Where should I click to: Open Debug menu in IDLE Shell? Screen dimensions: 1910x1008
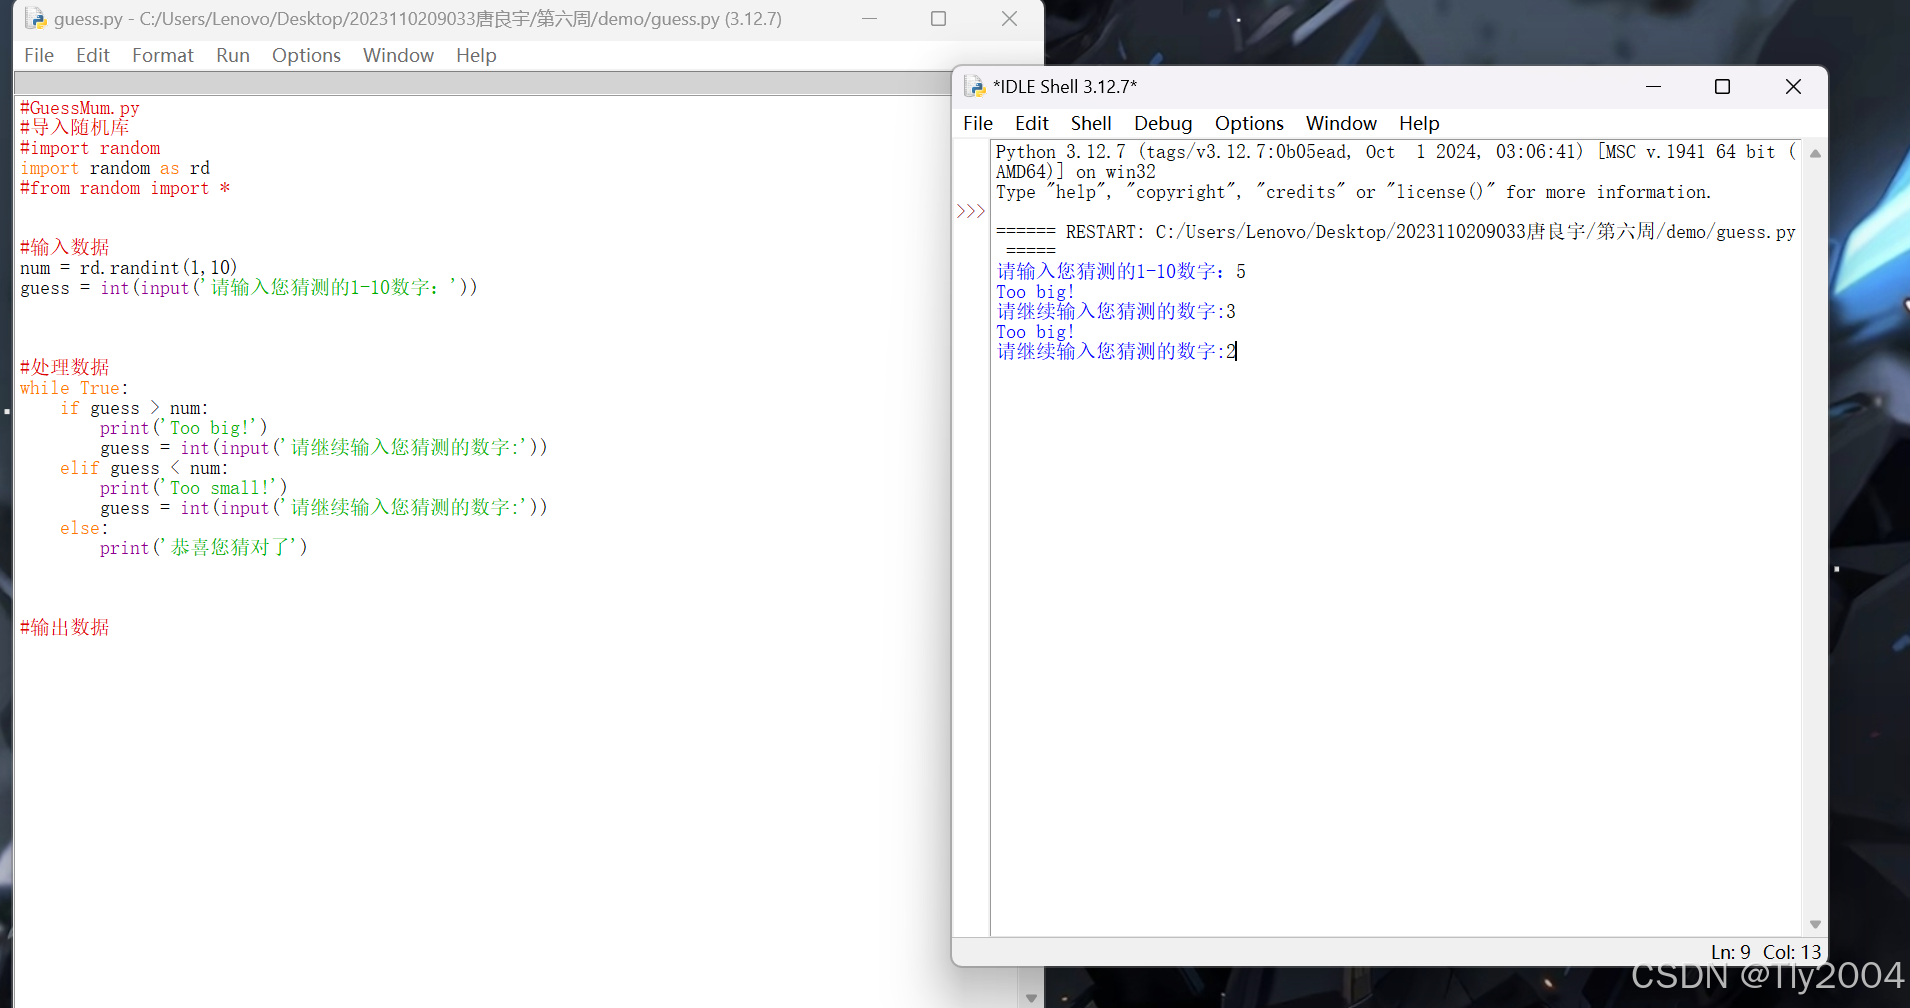pyautogui.click(x=1163, y=123)
